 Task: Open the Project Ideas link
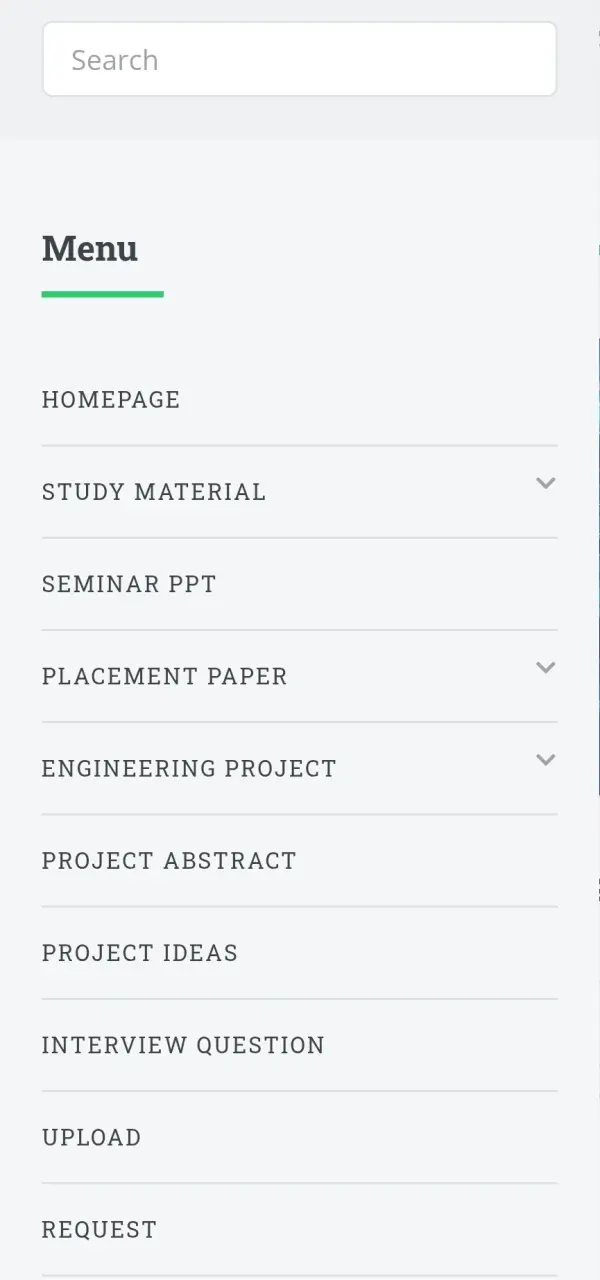coord(140,953)
